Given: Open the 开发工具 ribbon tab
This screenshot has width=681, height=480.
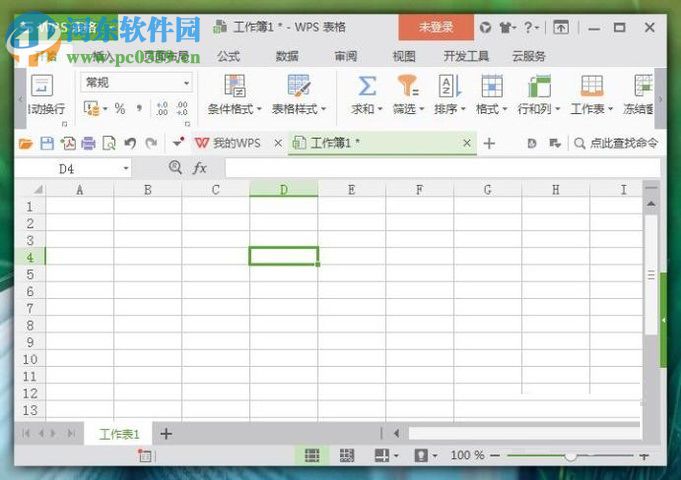Looking at the screenshot, I should click(x=466, y=56).
